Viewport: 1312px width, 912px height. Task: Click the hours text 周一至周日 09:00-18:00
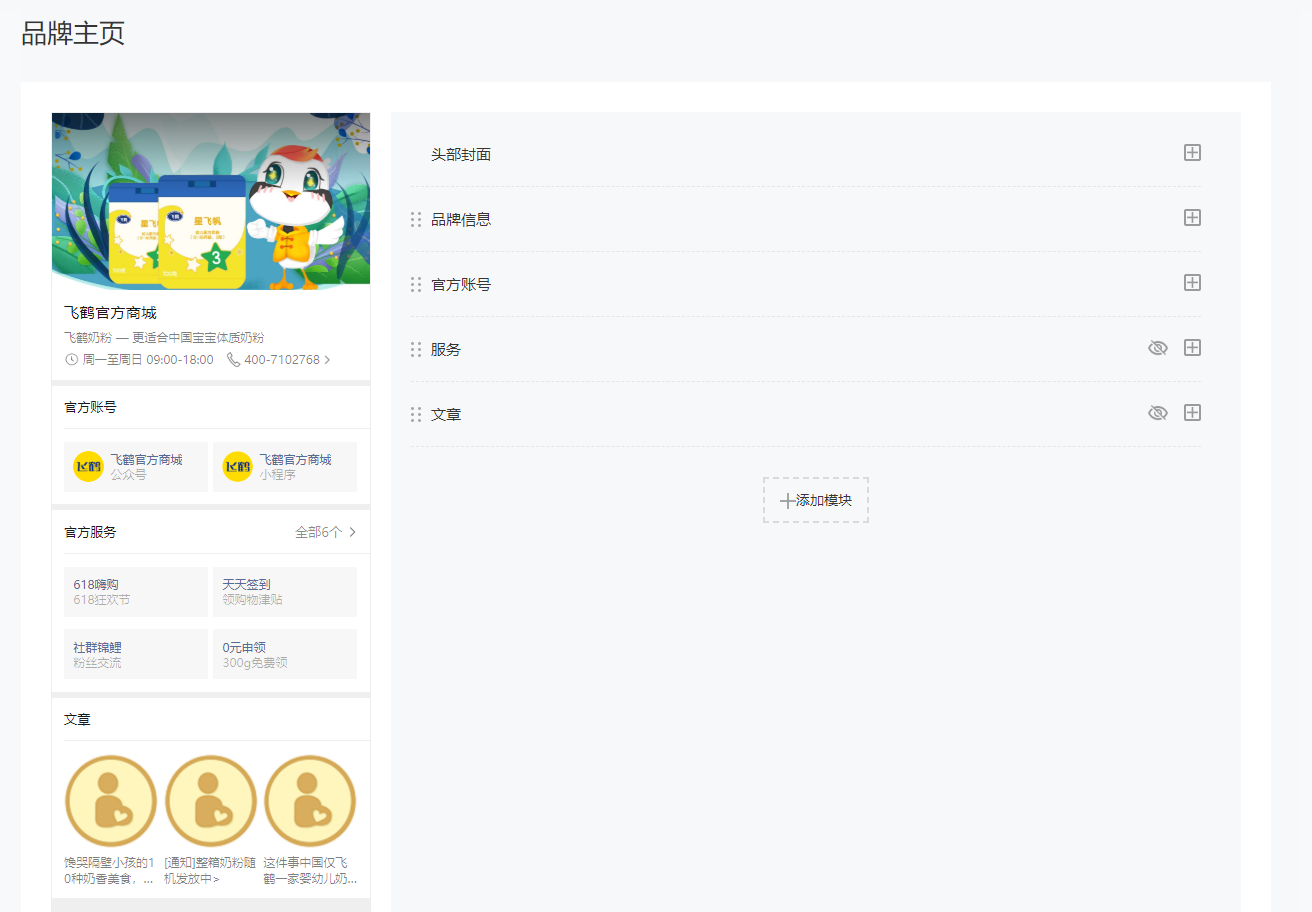point(148,360)
